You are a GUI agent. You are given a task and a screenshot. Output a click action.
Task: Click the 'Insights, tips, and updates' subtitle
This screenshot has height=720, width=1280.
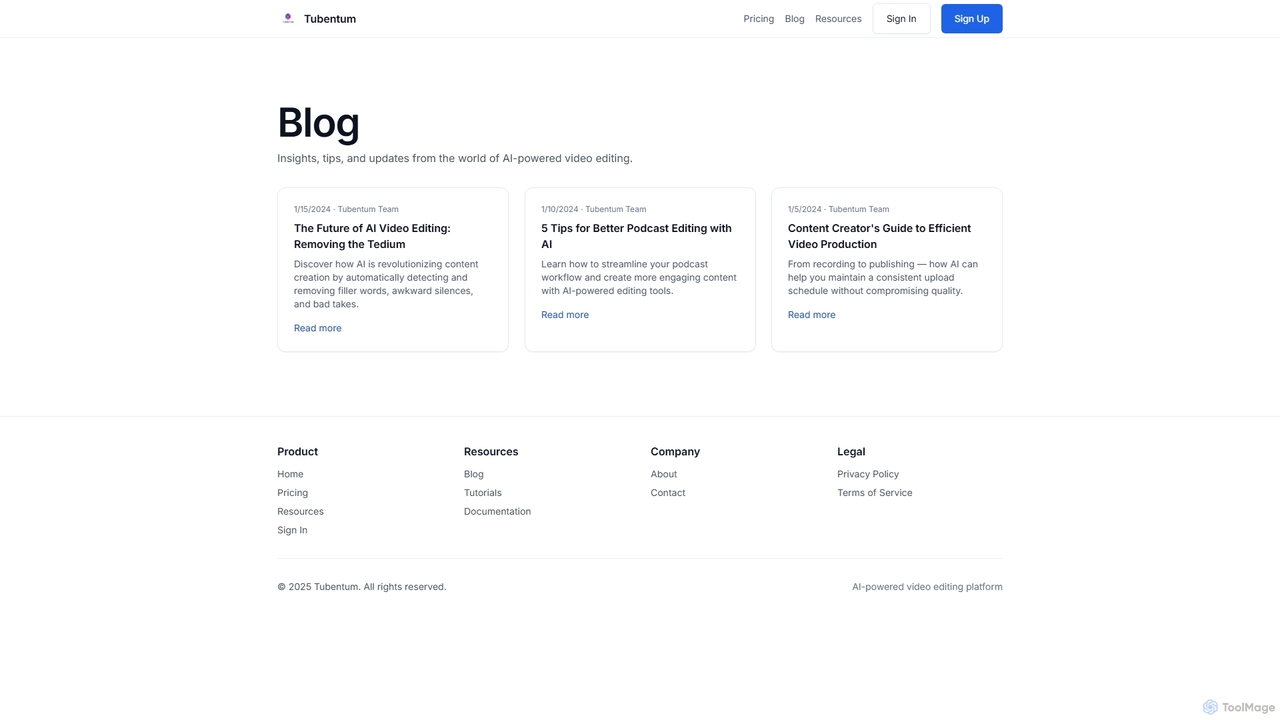click(455, 158)
